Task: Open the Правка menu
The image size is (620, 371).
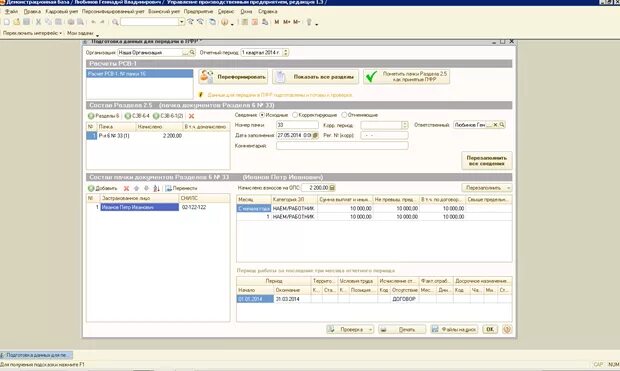Action: coord(32,11)
